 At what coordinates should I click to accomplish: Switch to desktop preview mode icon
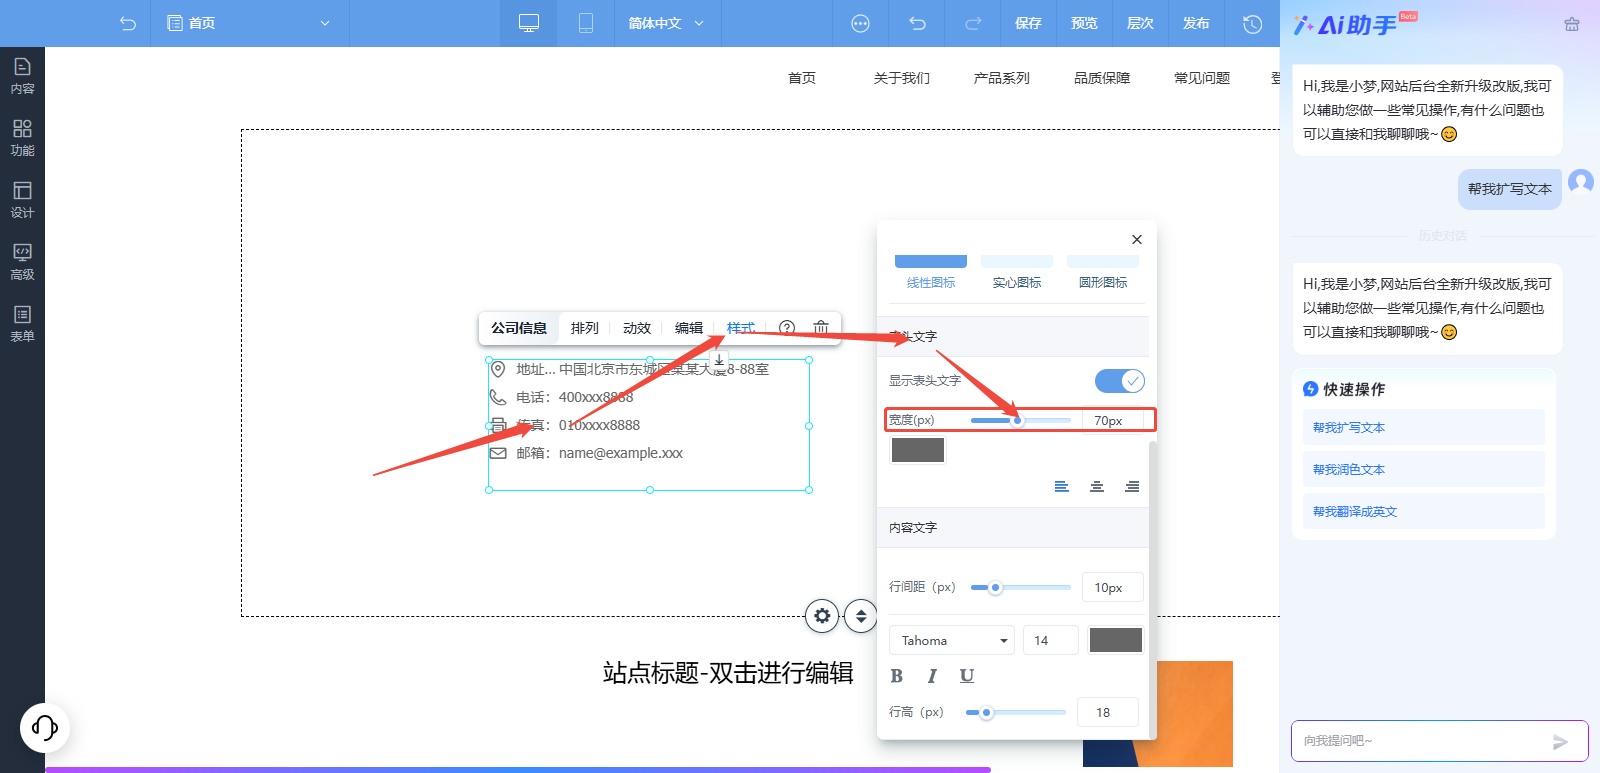coord(529,23)
